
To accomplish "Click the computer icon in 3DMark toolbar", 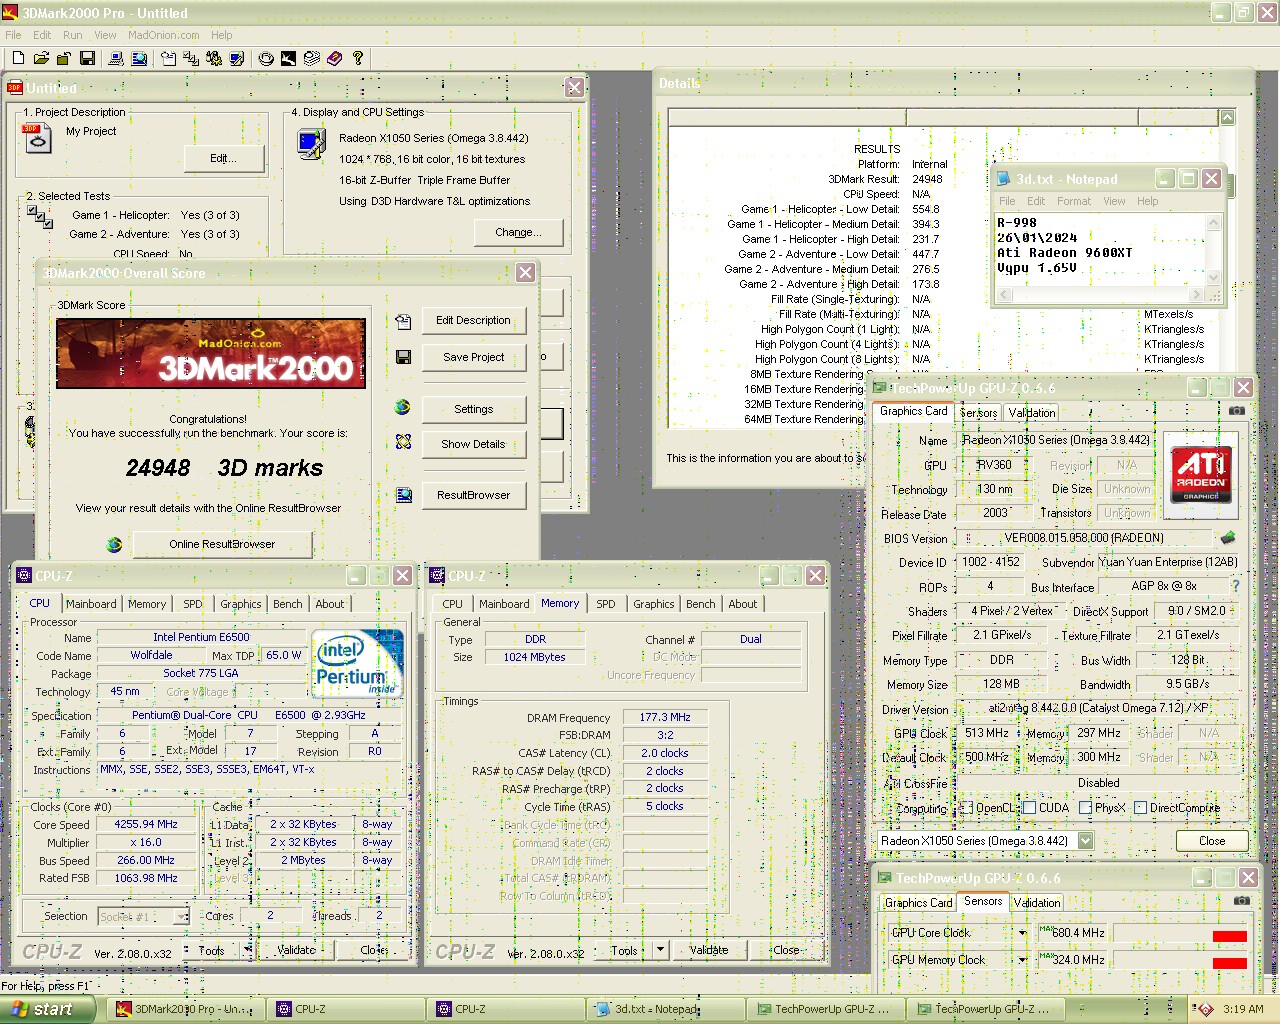I will click(116, 59).
